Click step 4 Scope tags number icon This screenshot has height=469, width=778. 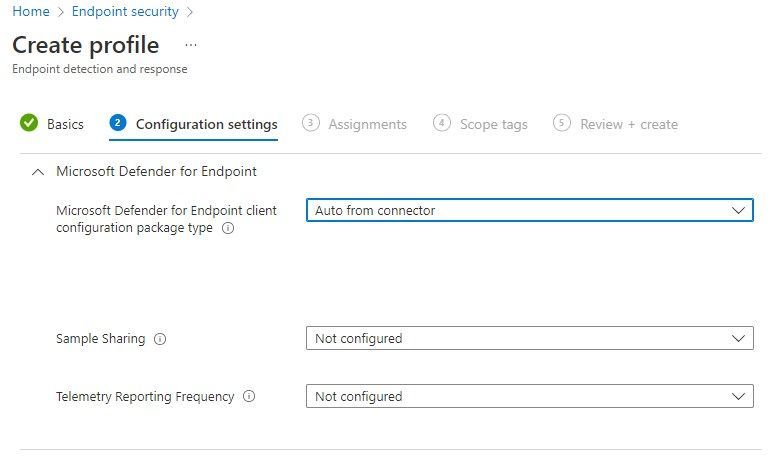coord(442,123)
